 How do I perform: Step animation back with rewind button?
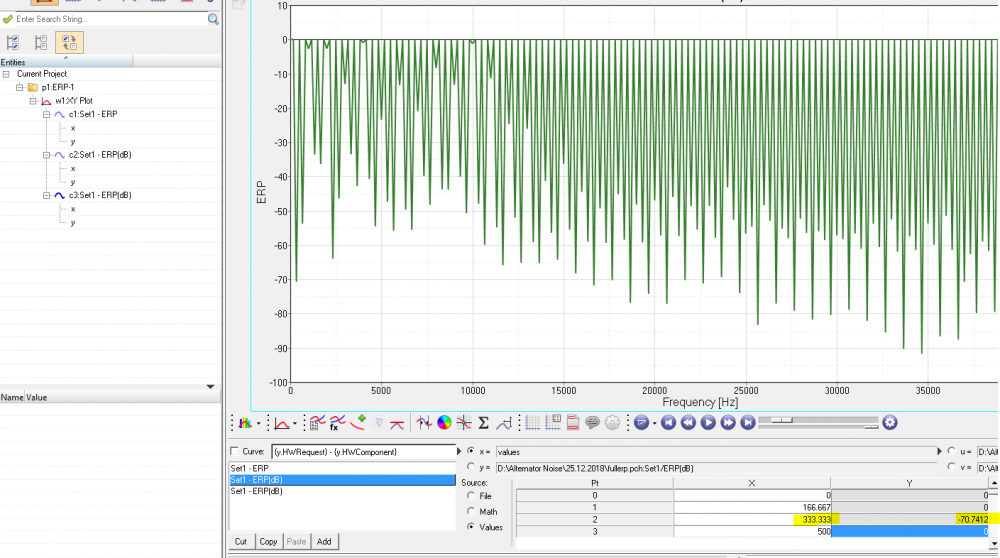(688, 423)
